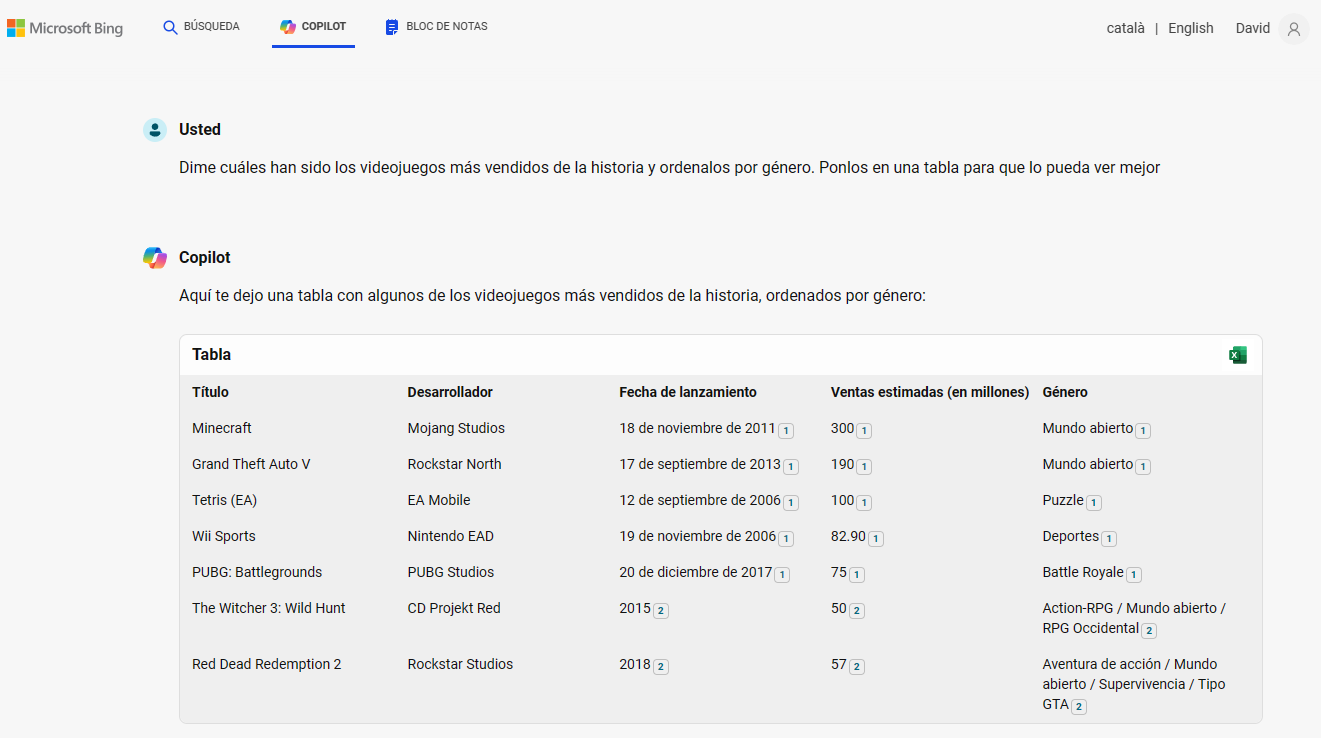This screenshot has height=738, width=1321.
Task: Open citation next to Puzzle genre
Action: [x=1094, y=502]
